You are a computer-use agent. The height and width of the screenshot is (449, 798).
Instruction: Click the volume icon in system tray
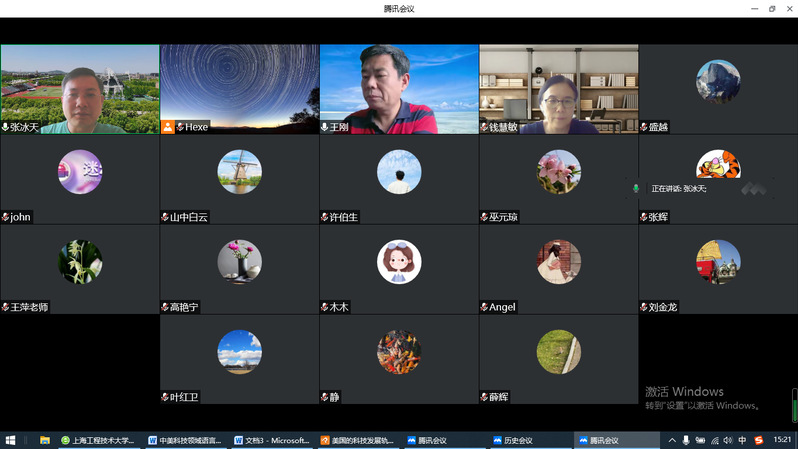728,440
